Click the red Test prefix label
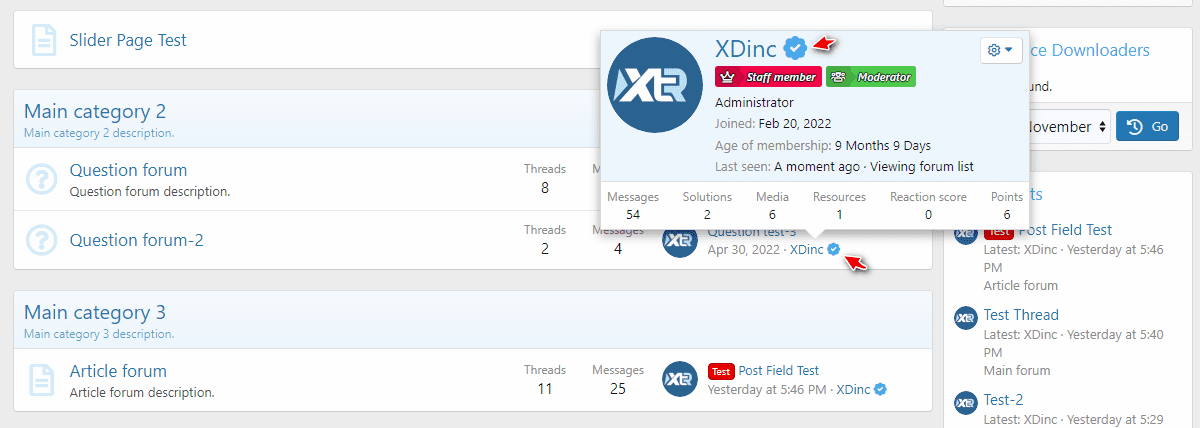The height and width of the screenshot is (428, 1200). 721,370
